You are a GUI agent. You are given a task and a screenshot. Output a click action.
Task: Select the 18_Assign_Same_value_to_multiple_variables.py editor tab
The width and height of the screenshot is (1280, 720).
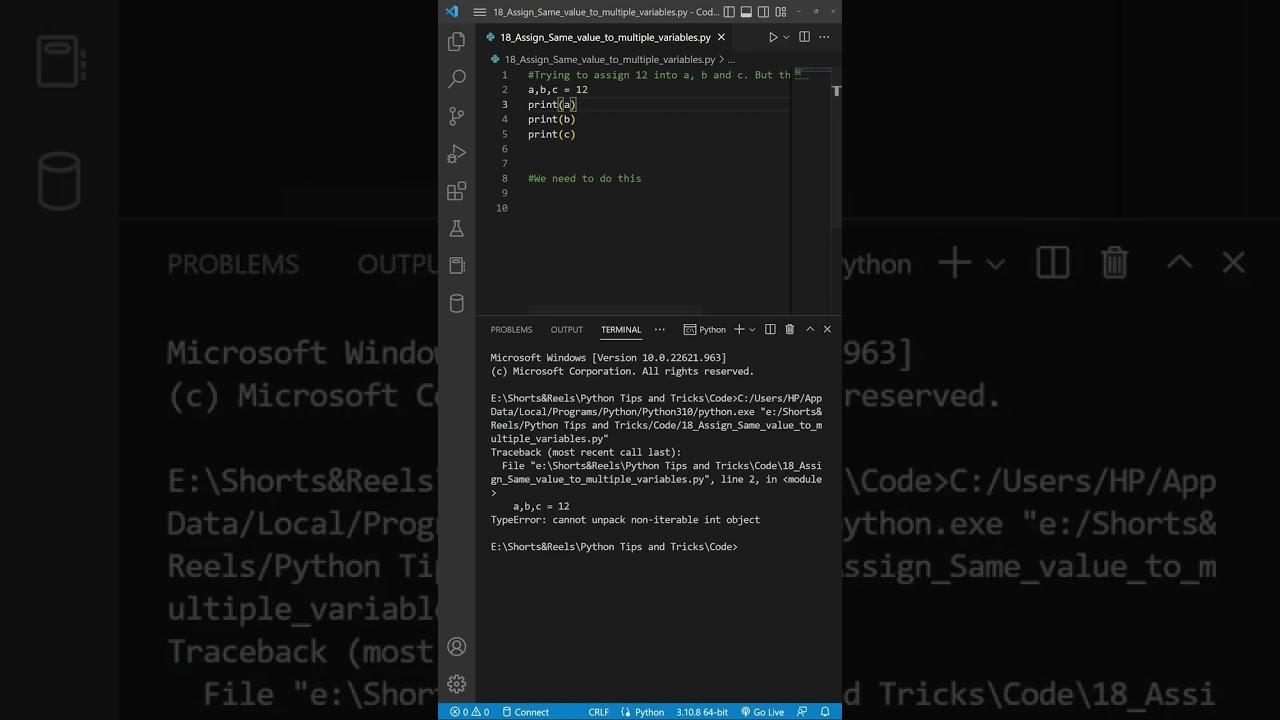pyautogui.click(x=605, y=37)
